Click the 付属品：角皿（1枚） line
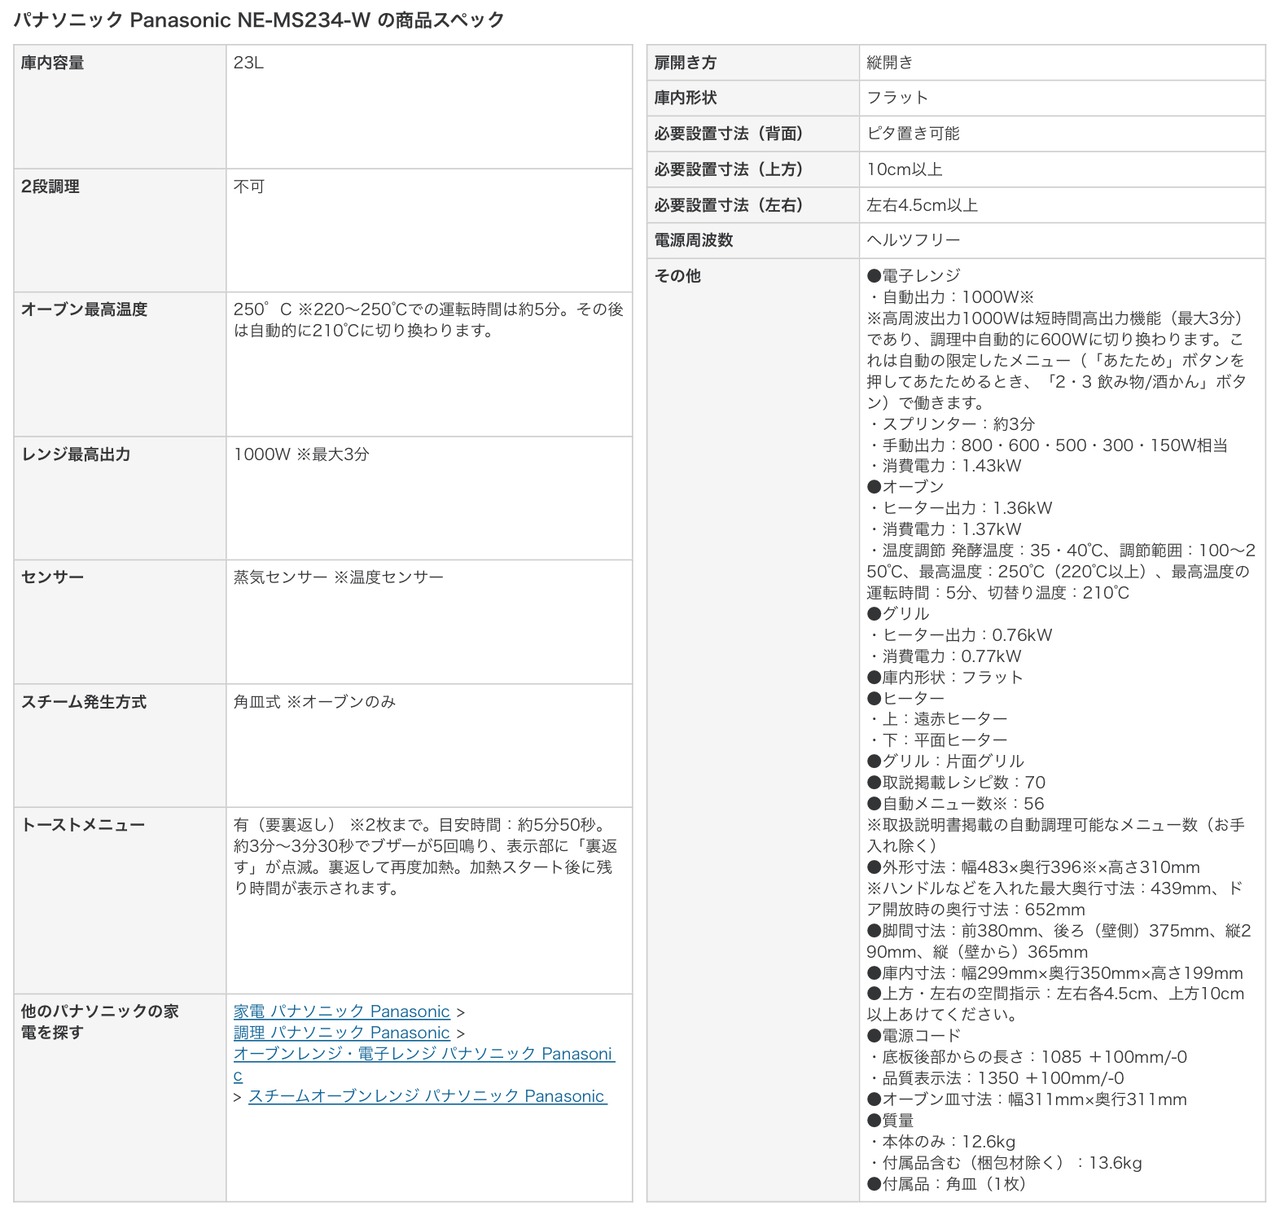This screenshot has width=1280, height=1211. 947,1184
